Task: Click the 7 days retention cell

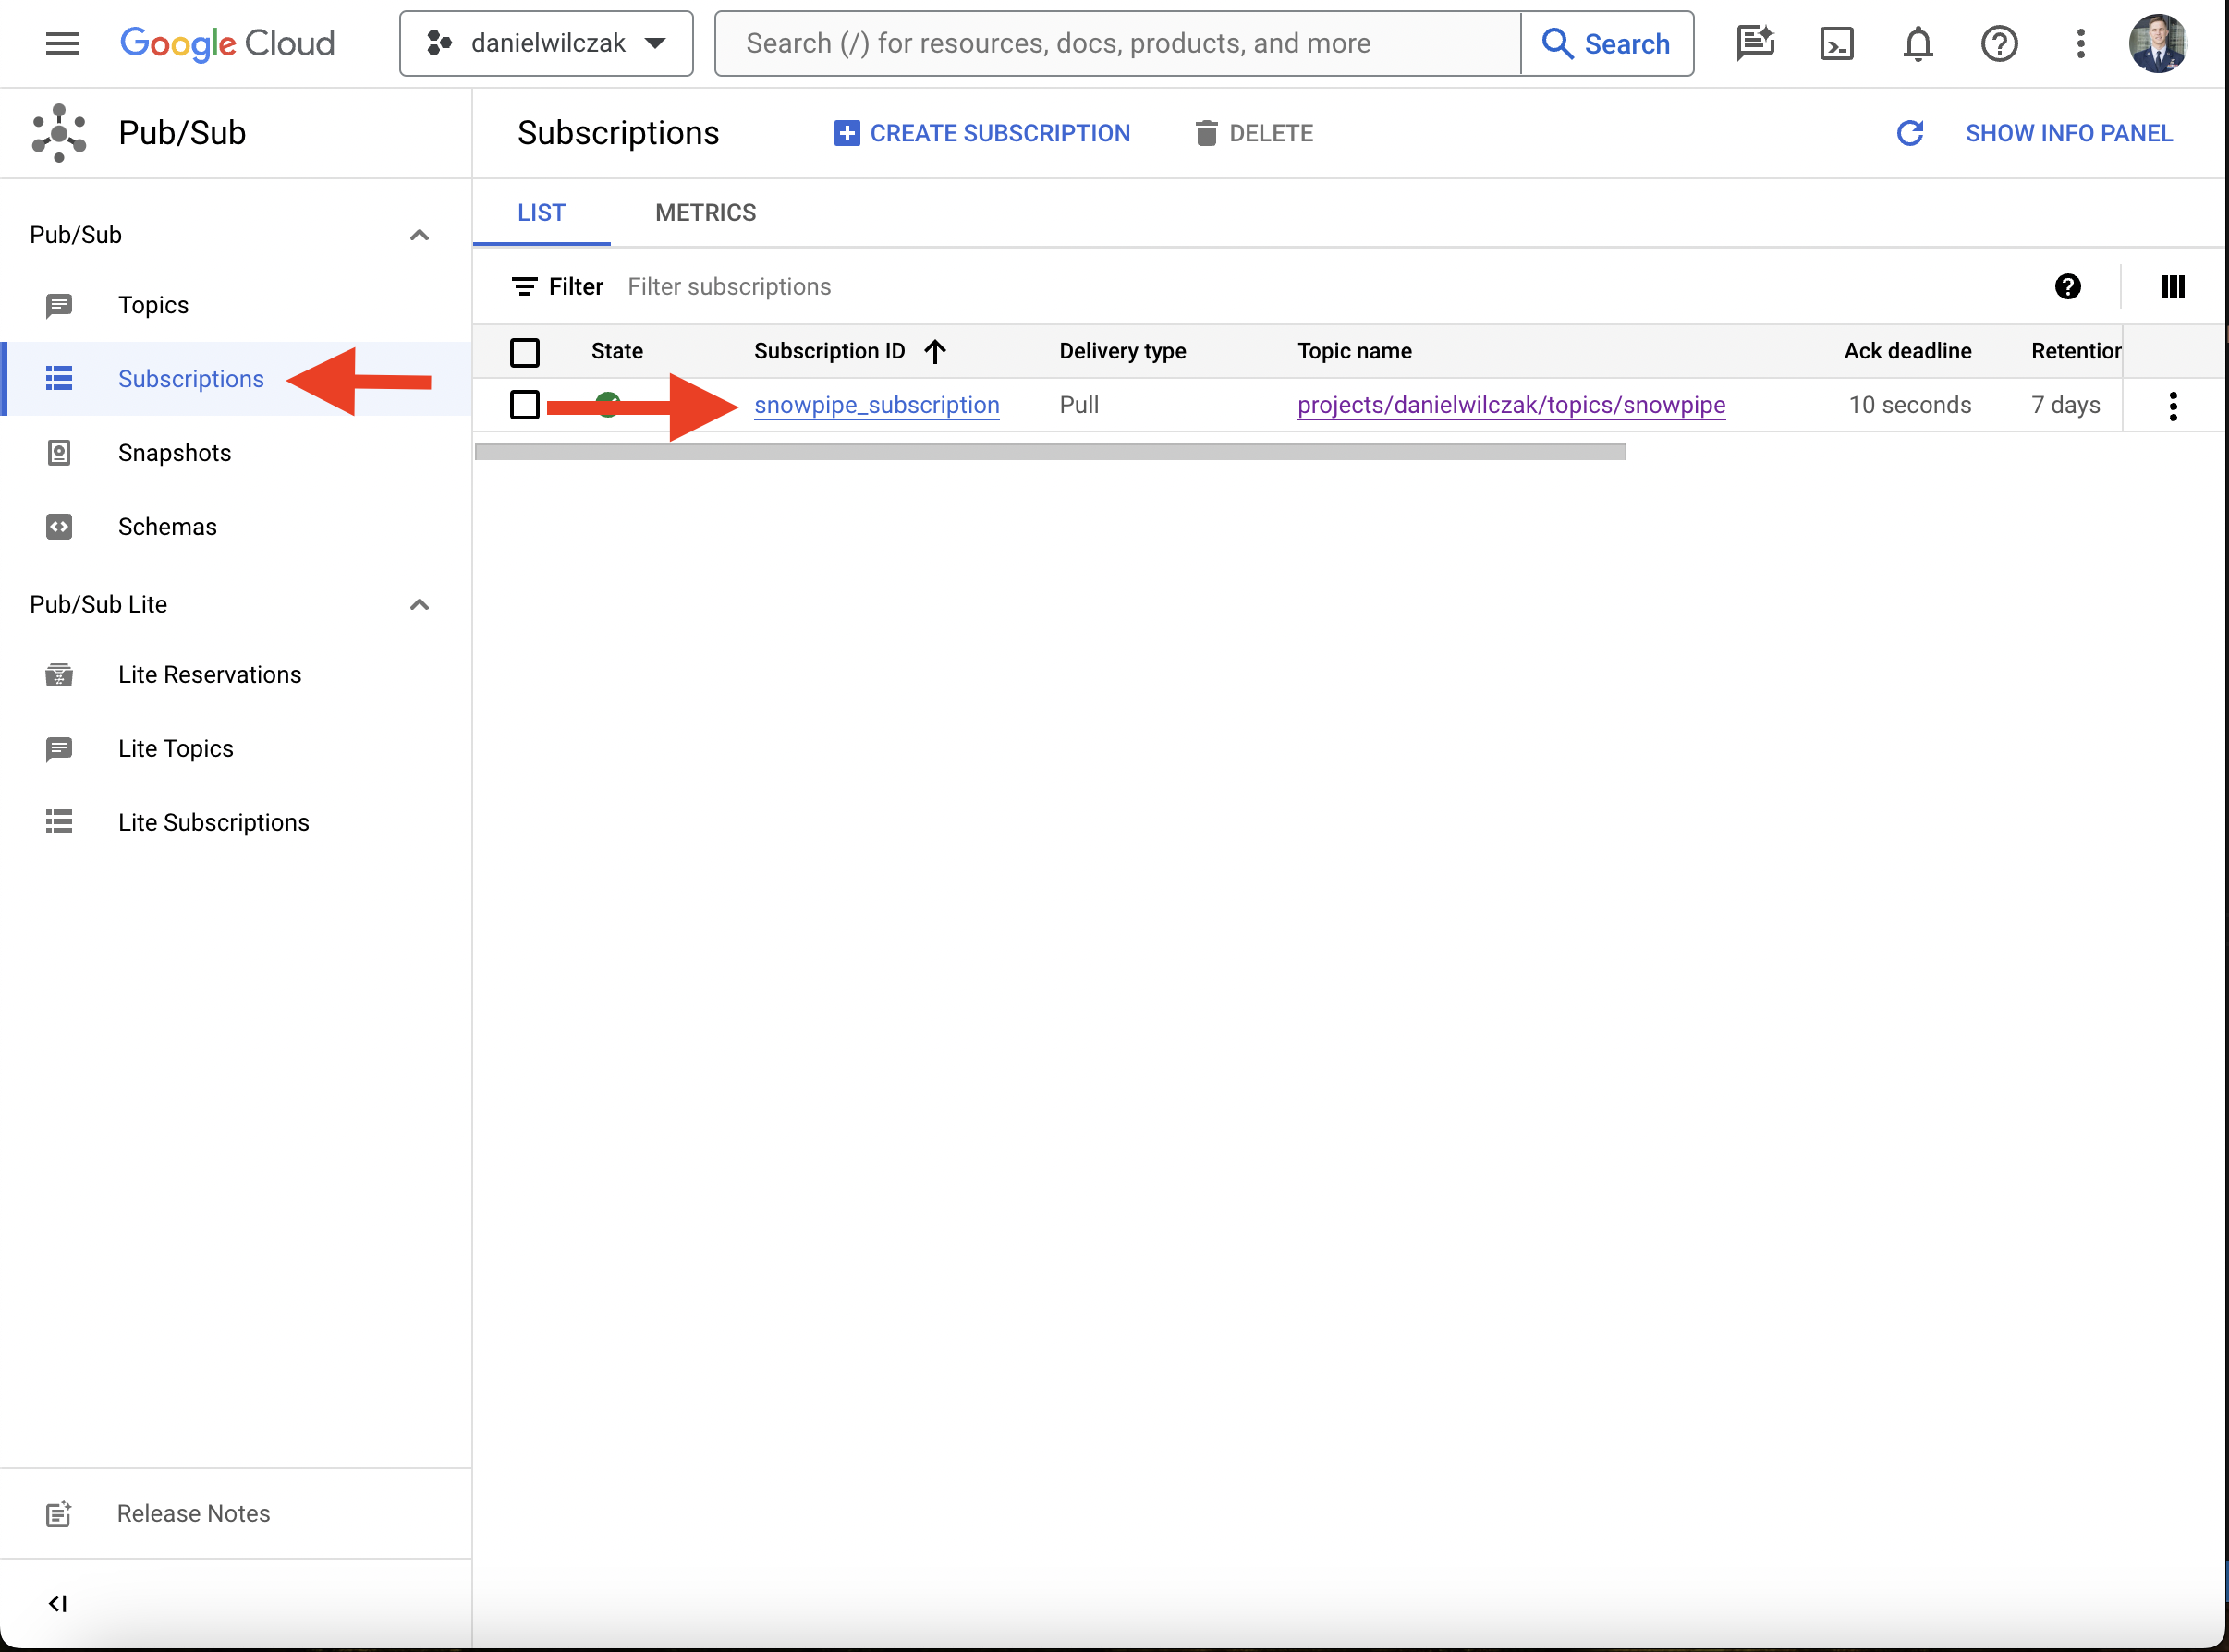Action: point(2065,405)
